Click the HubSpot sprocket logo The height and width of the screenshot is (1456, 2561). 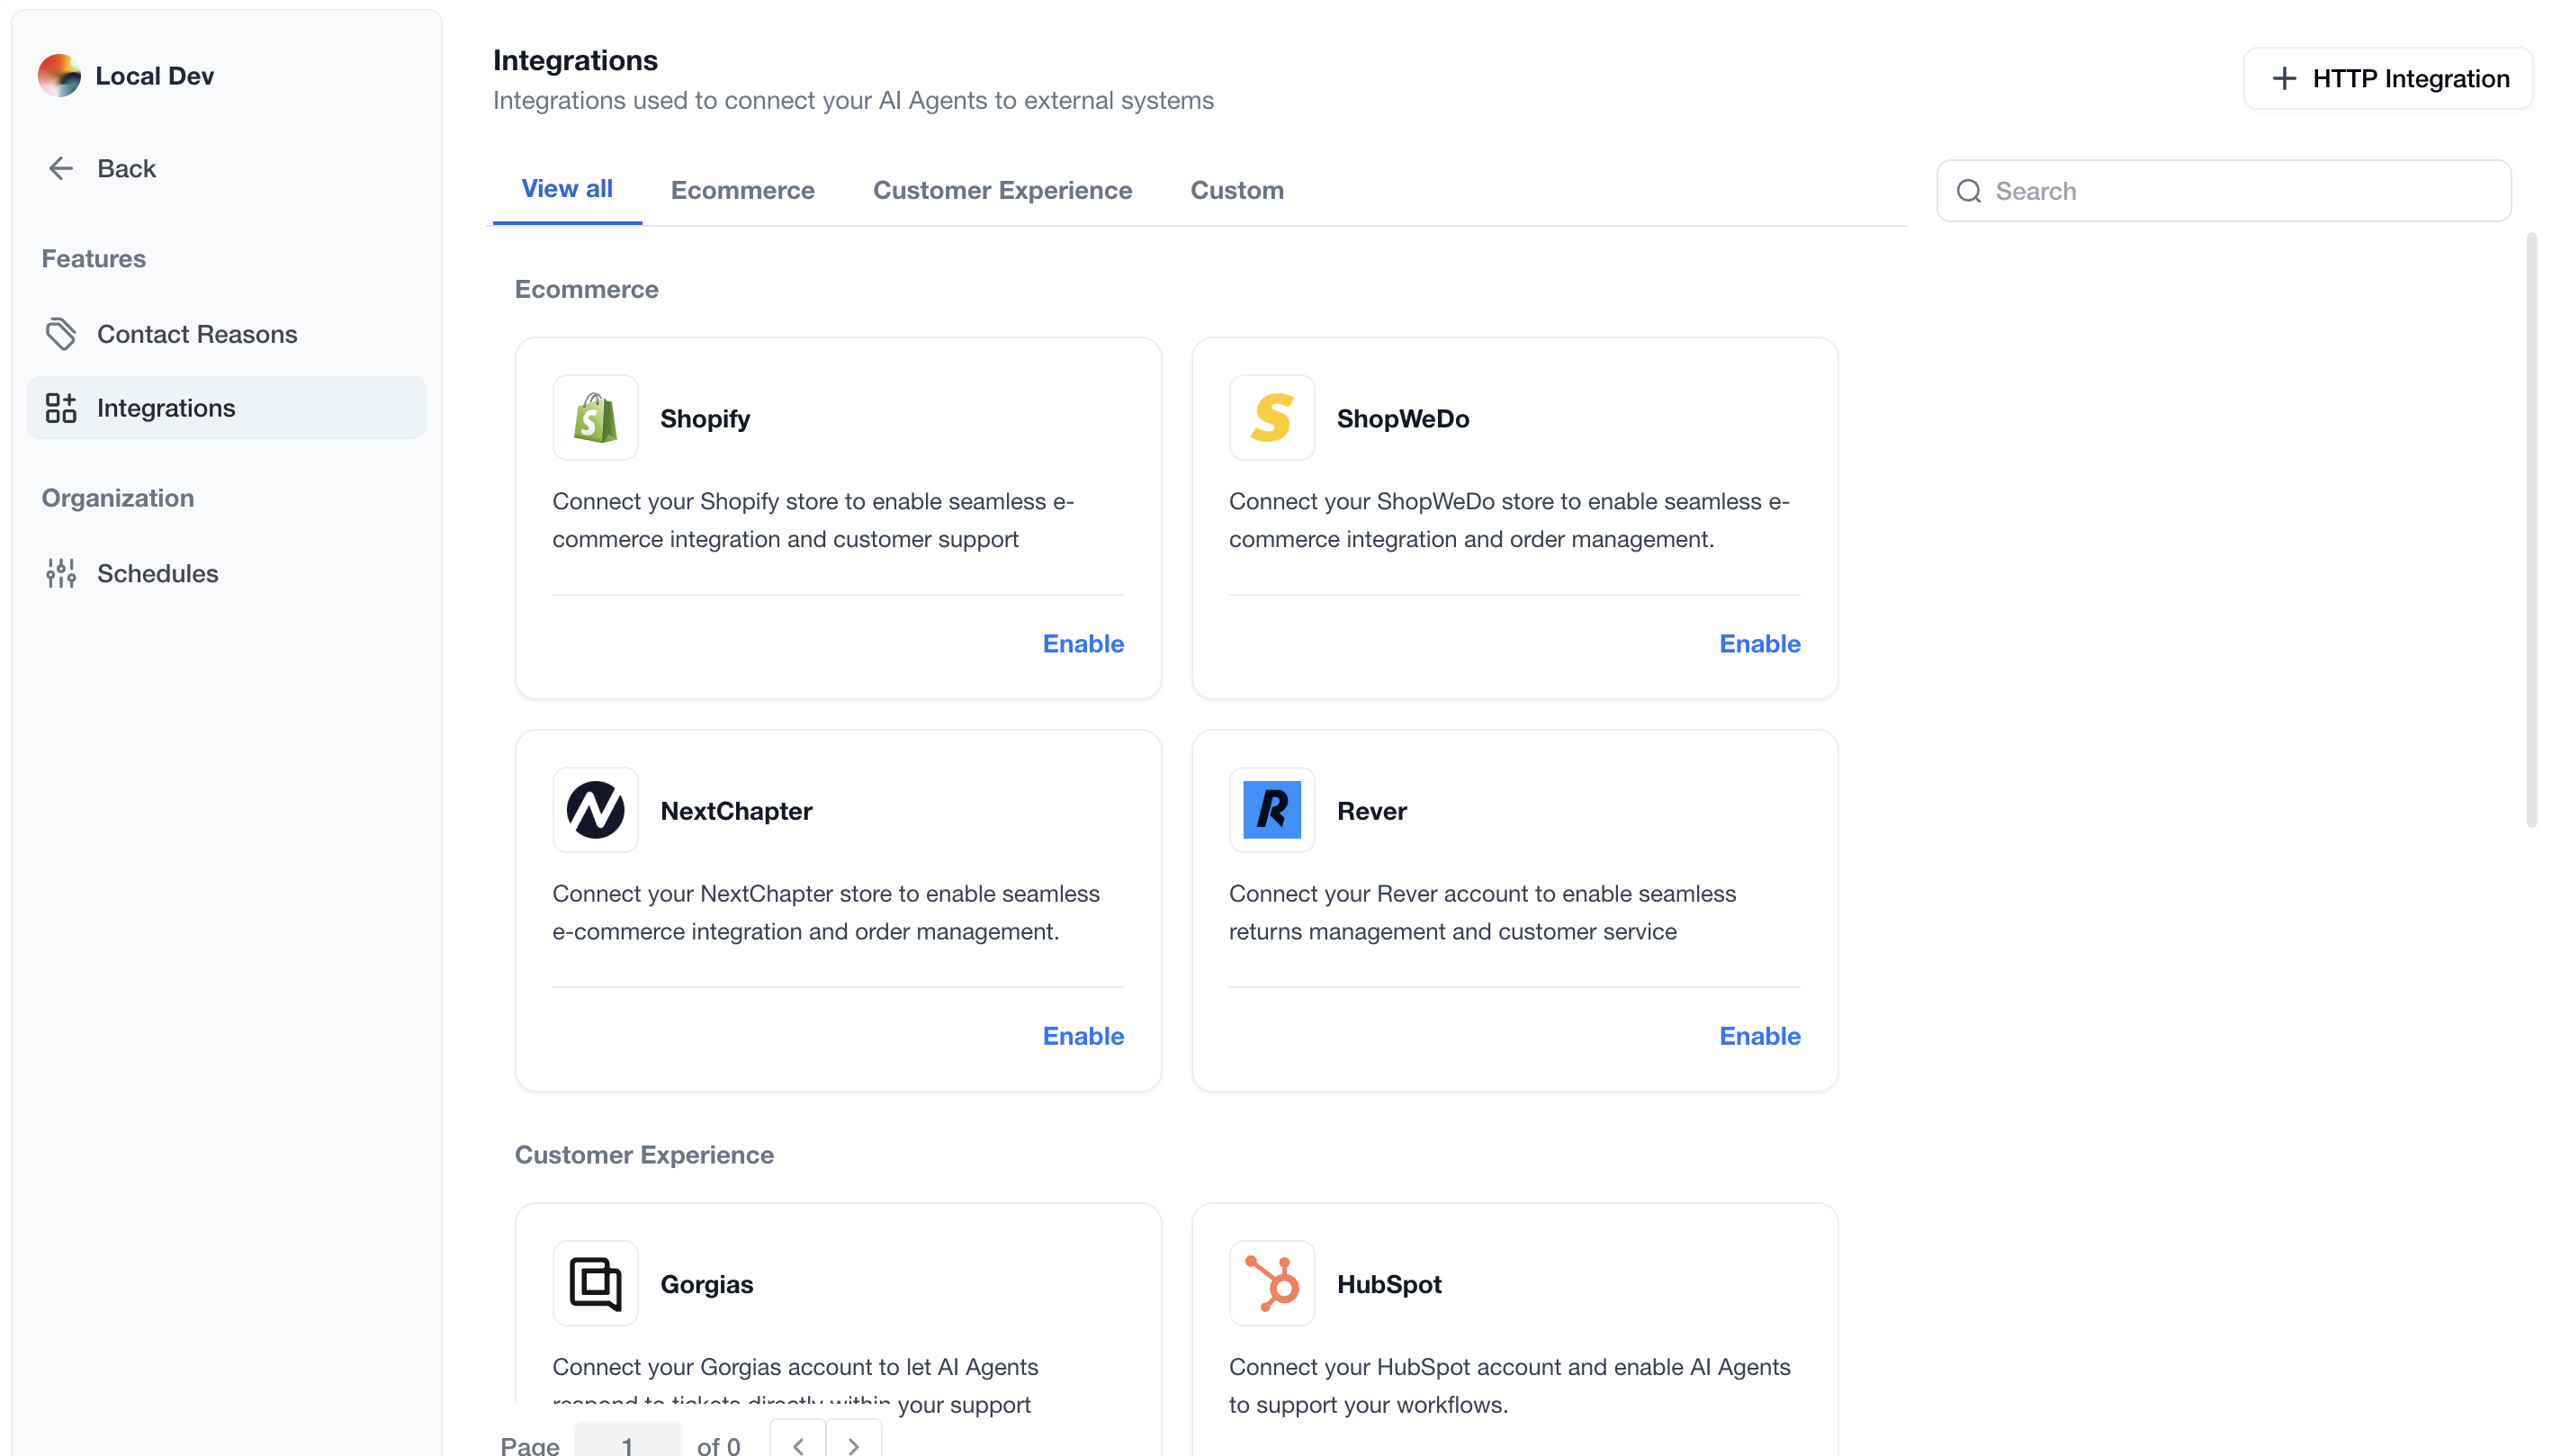[1271, 1284]
